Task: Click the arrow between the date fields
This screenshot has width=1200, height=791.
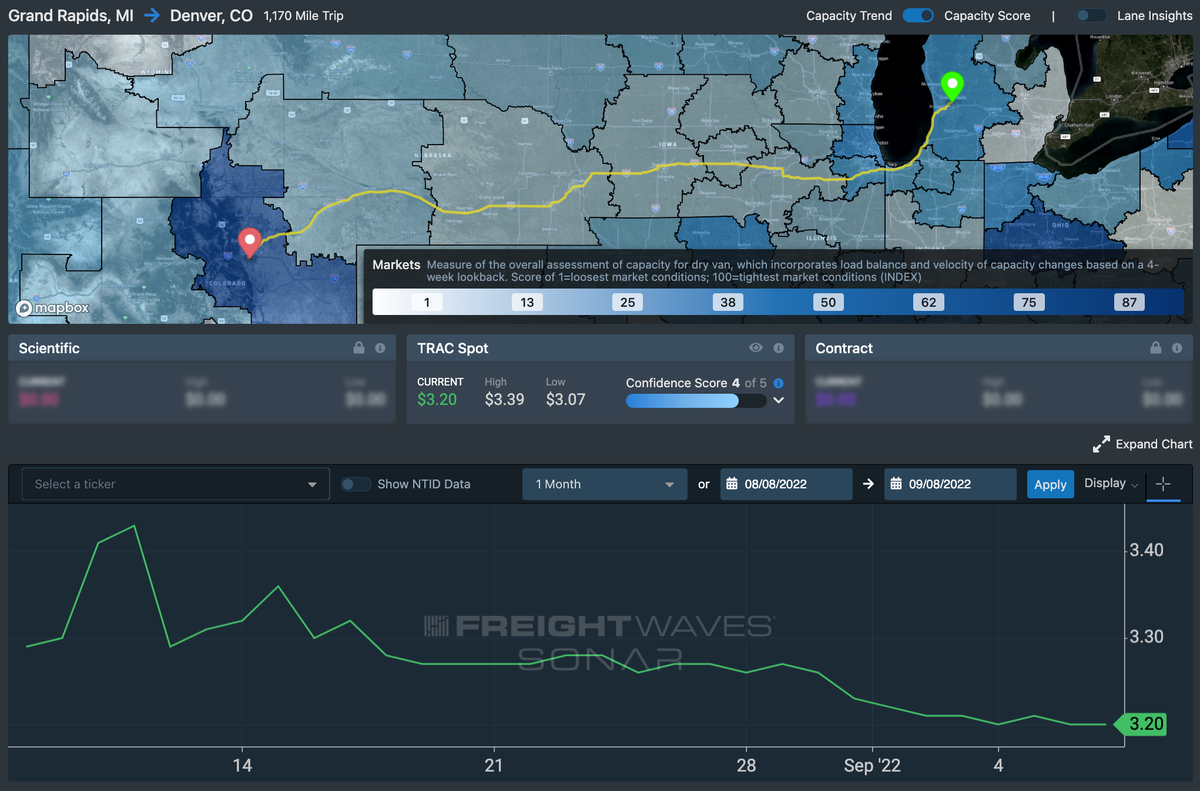Action: coord(868,484)
